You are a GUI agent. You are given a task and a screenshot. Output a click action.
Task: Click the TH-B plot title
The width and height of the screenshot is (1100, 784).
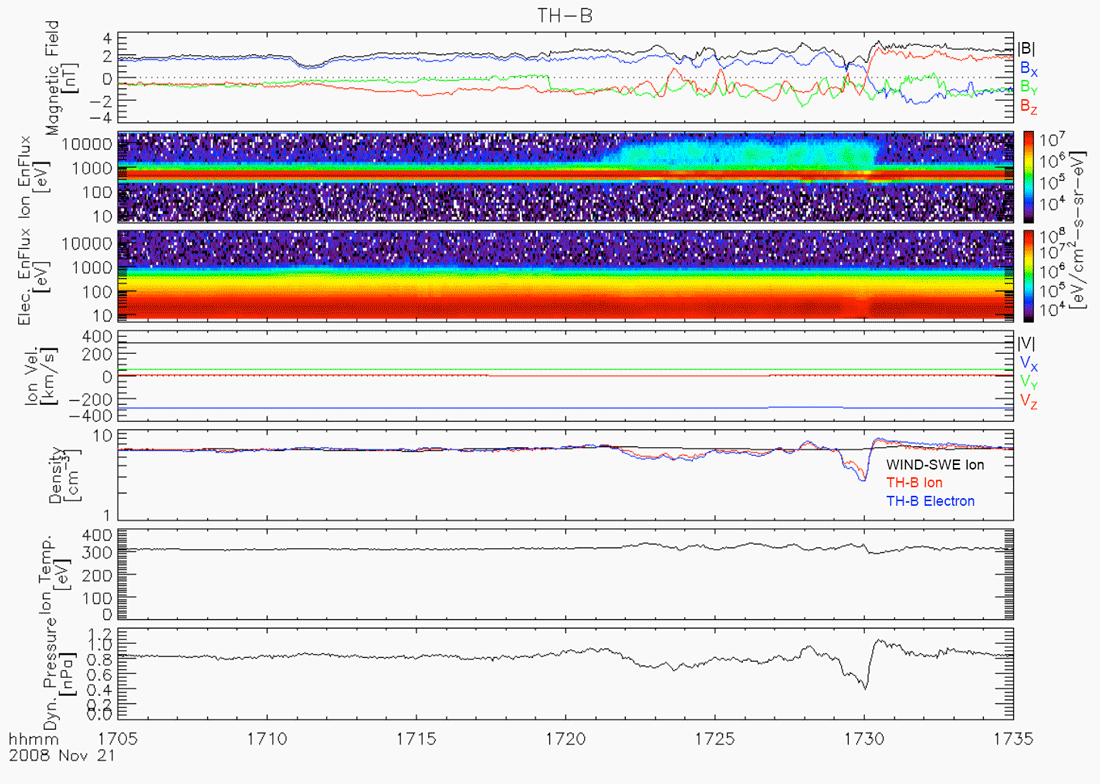pyautogui.click(x=566, y=13)
